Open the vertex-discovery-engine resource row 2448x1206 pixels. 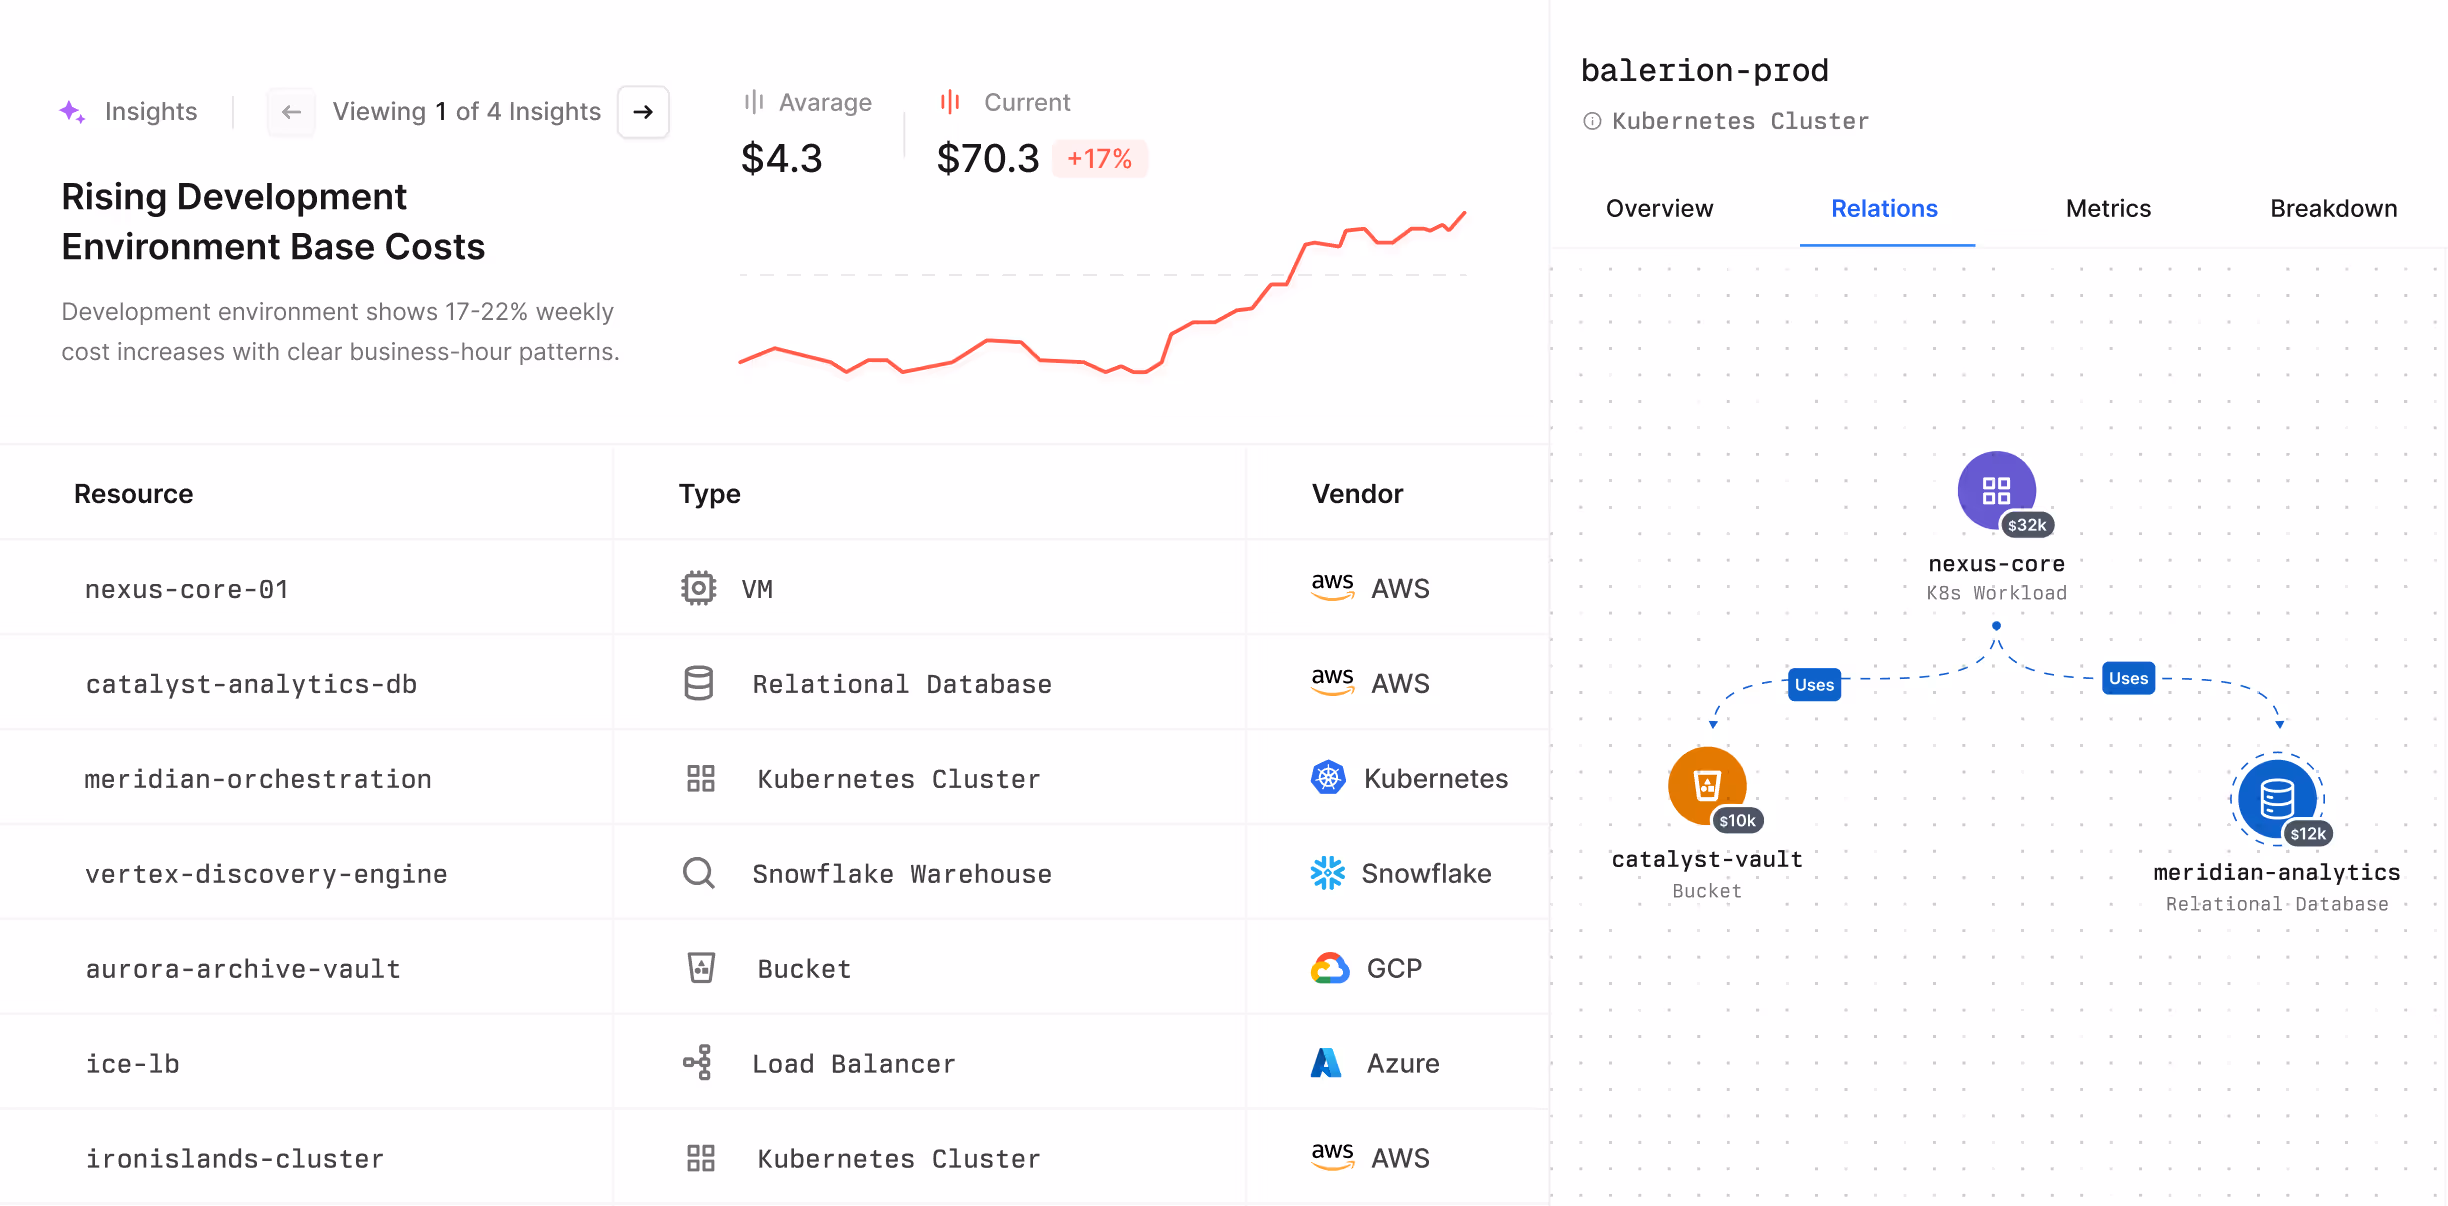(x=775, y=873)
